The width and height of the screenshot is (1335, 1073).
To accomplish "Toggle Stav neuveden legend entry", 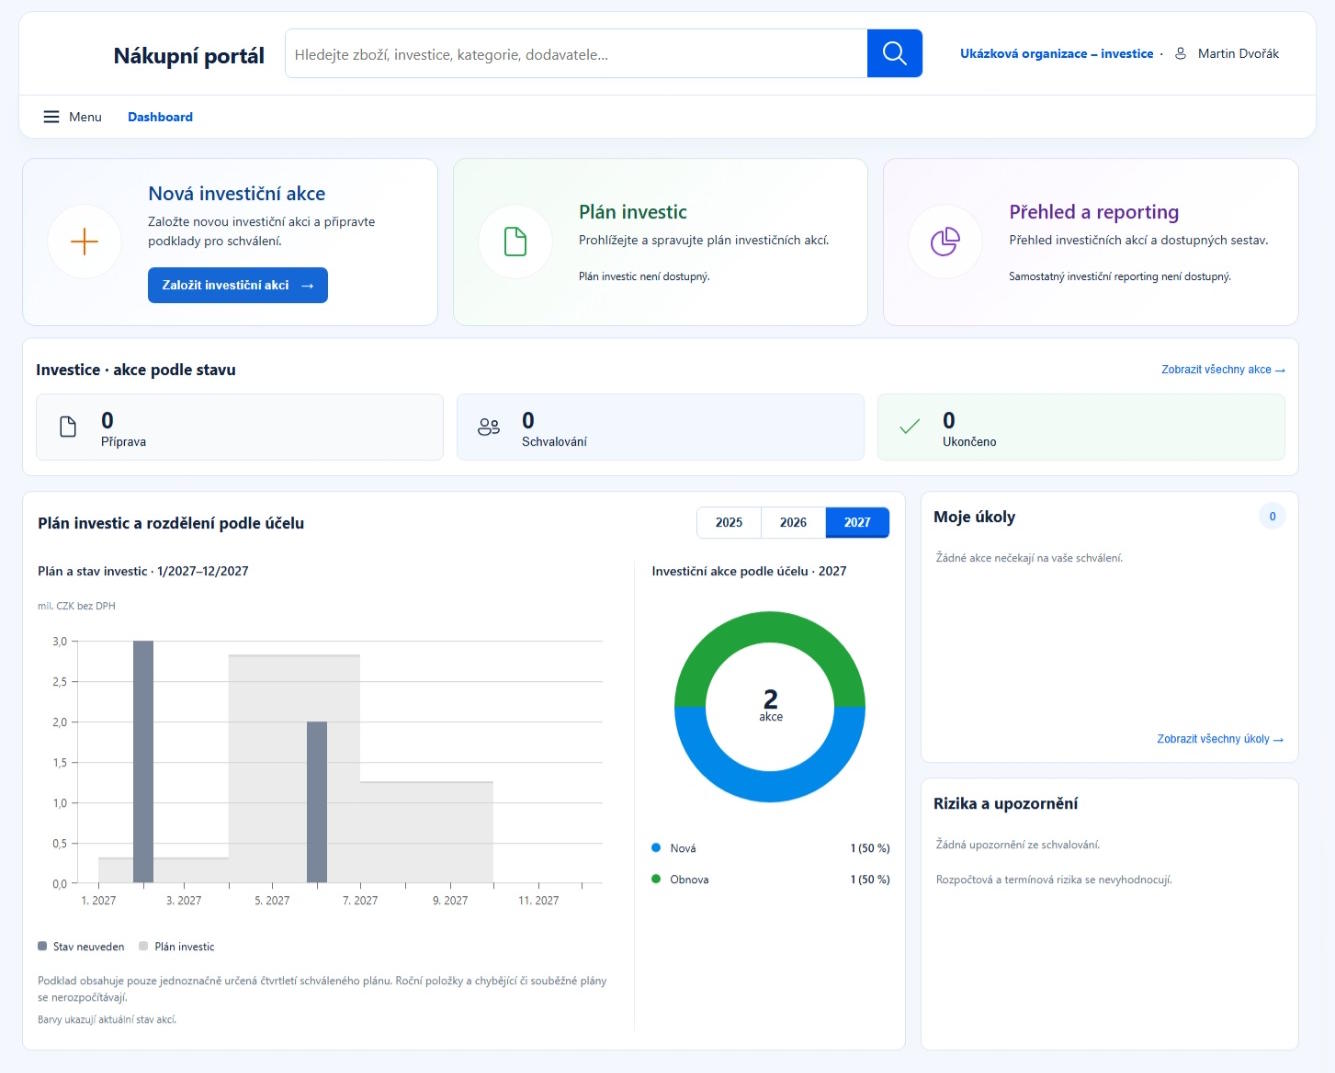I will pyautogui.click(x=81, y=946).
